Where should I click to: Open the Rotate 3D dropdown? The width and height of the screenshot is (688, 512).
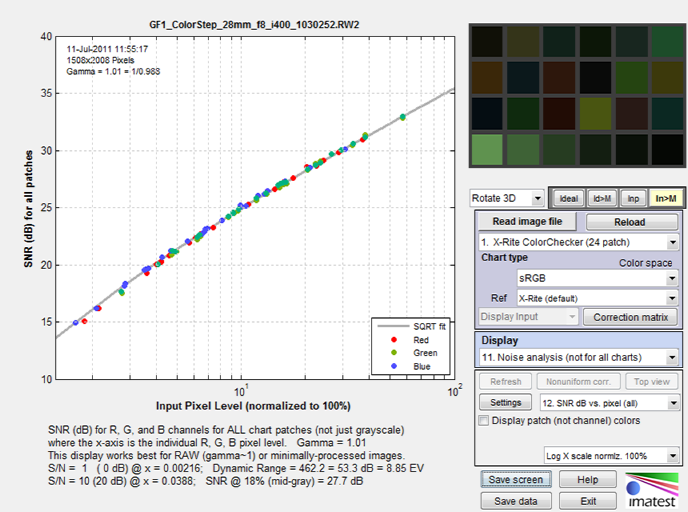pyautogui.click(x=507, y=198)
